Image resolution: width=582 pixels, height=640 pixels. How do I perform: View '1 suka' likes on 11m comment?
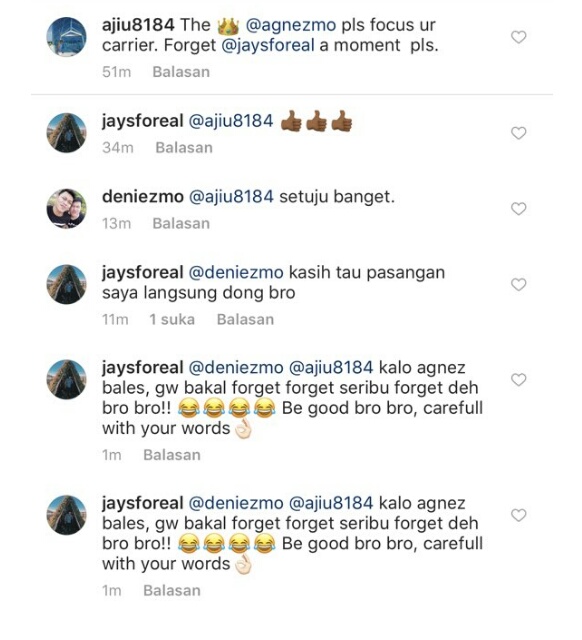172,320
